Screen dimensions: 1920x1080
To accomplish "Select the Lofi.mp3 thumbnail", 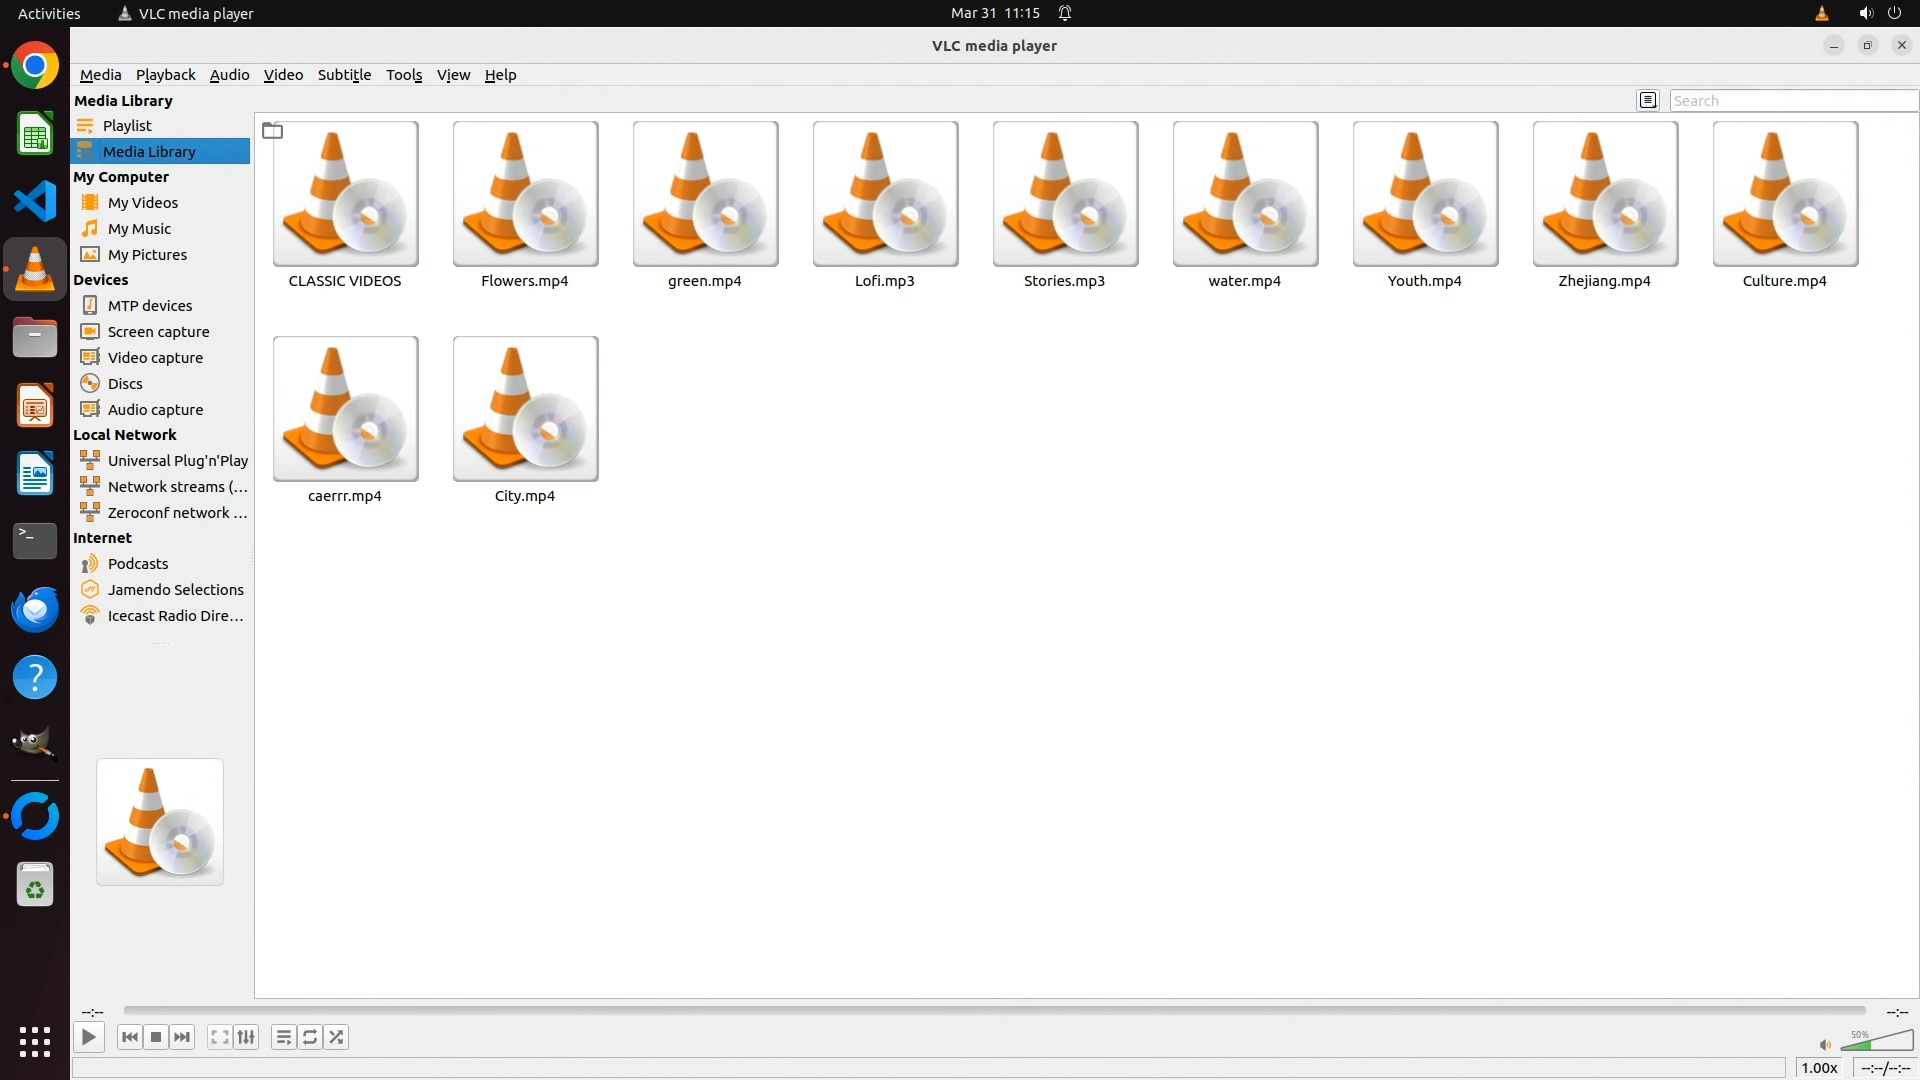I will coord(885,195).
